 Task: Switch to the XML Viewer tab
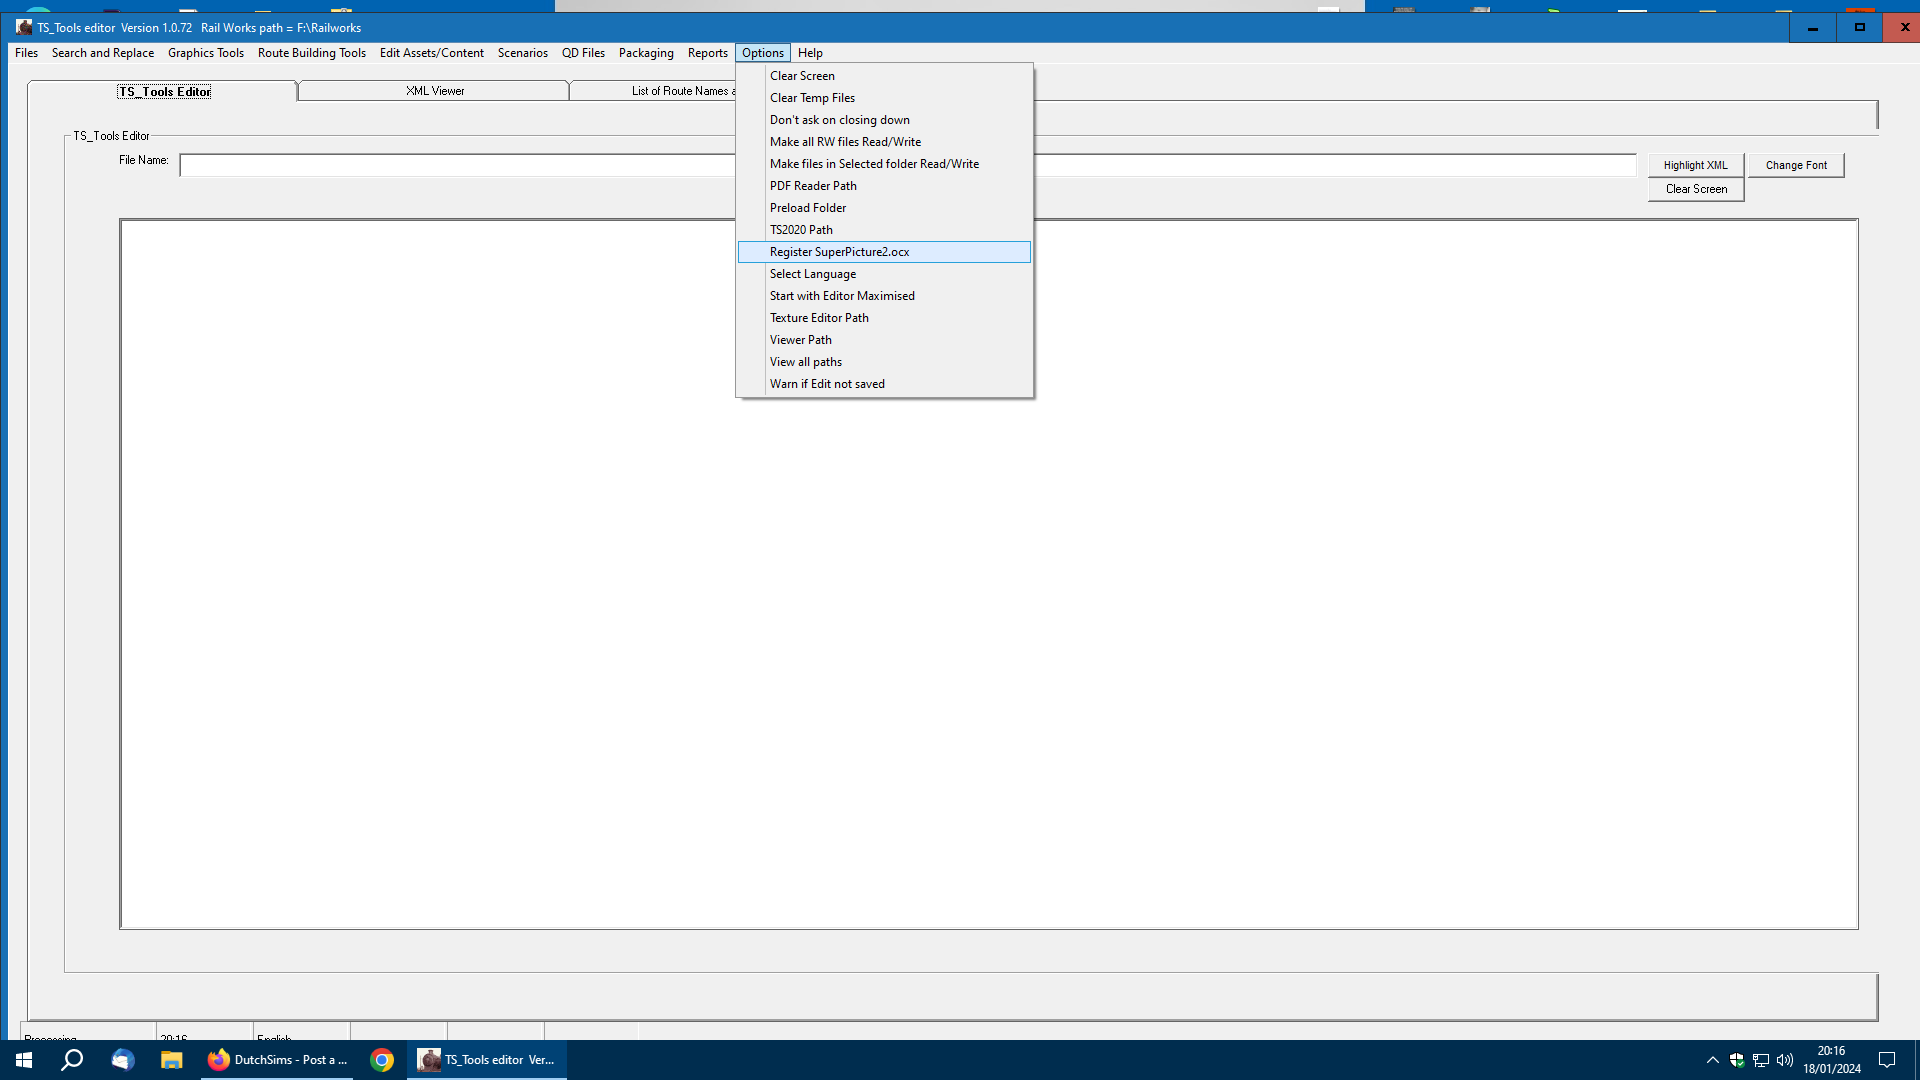click(x=434, y=91)
